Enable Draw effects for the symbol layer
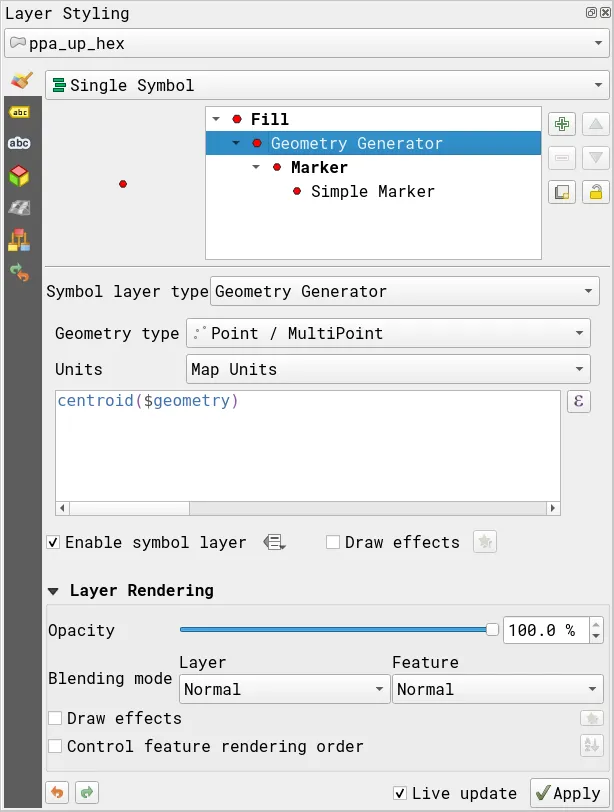 coord(333,543)
